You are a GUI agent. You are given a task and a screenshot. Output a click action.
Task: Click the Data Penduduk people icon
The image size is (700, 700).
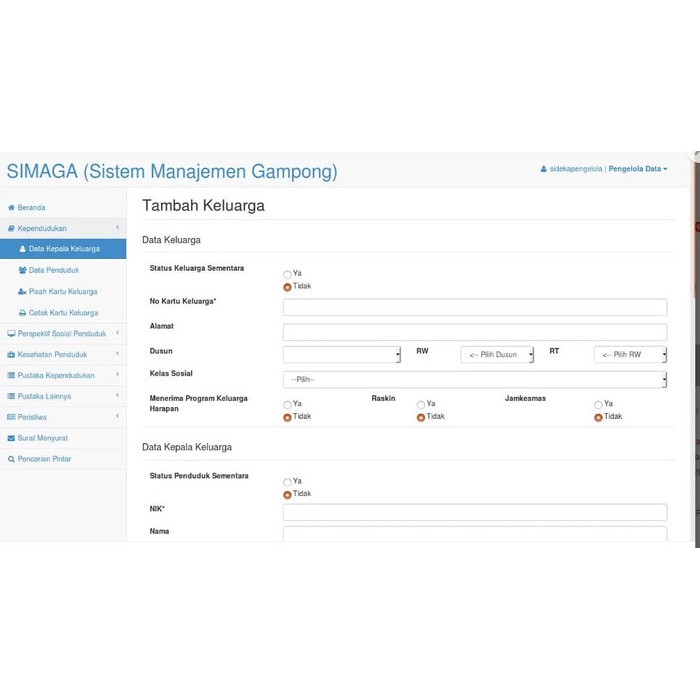coord(22,270)
